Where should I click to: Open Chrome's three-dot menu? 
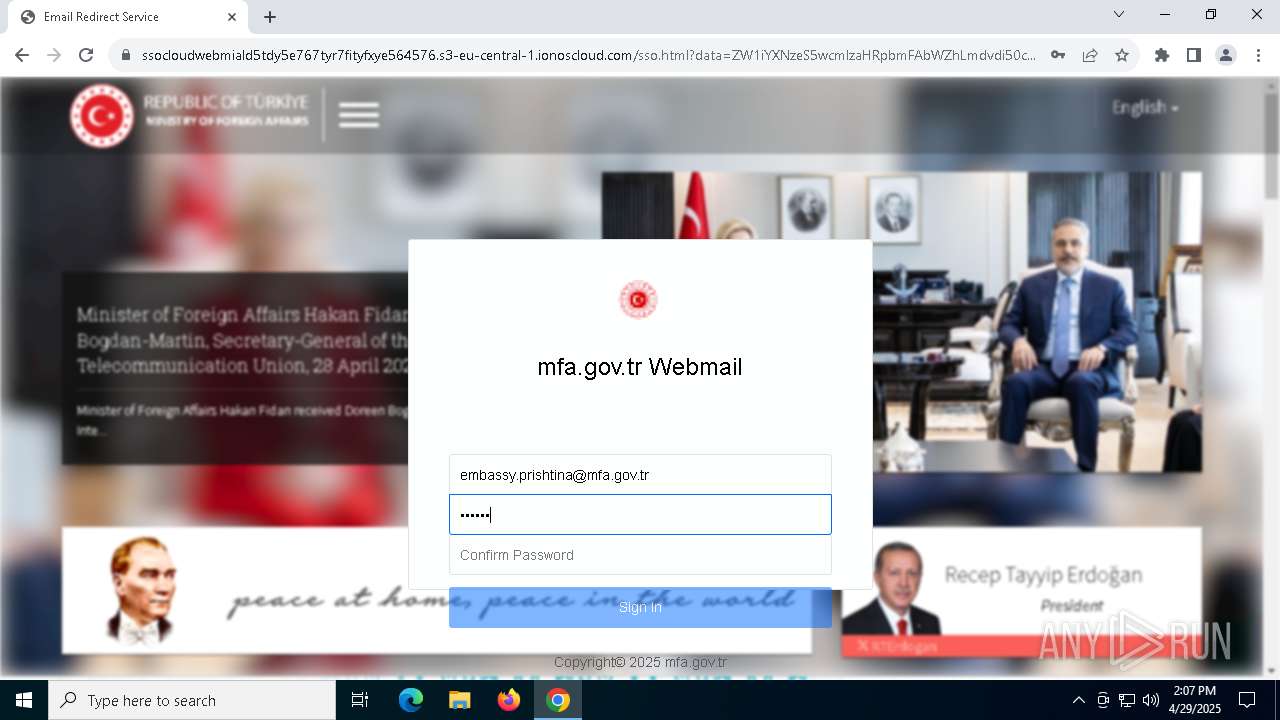point(1258,55)
